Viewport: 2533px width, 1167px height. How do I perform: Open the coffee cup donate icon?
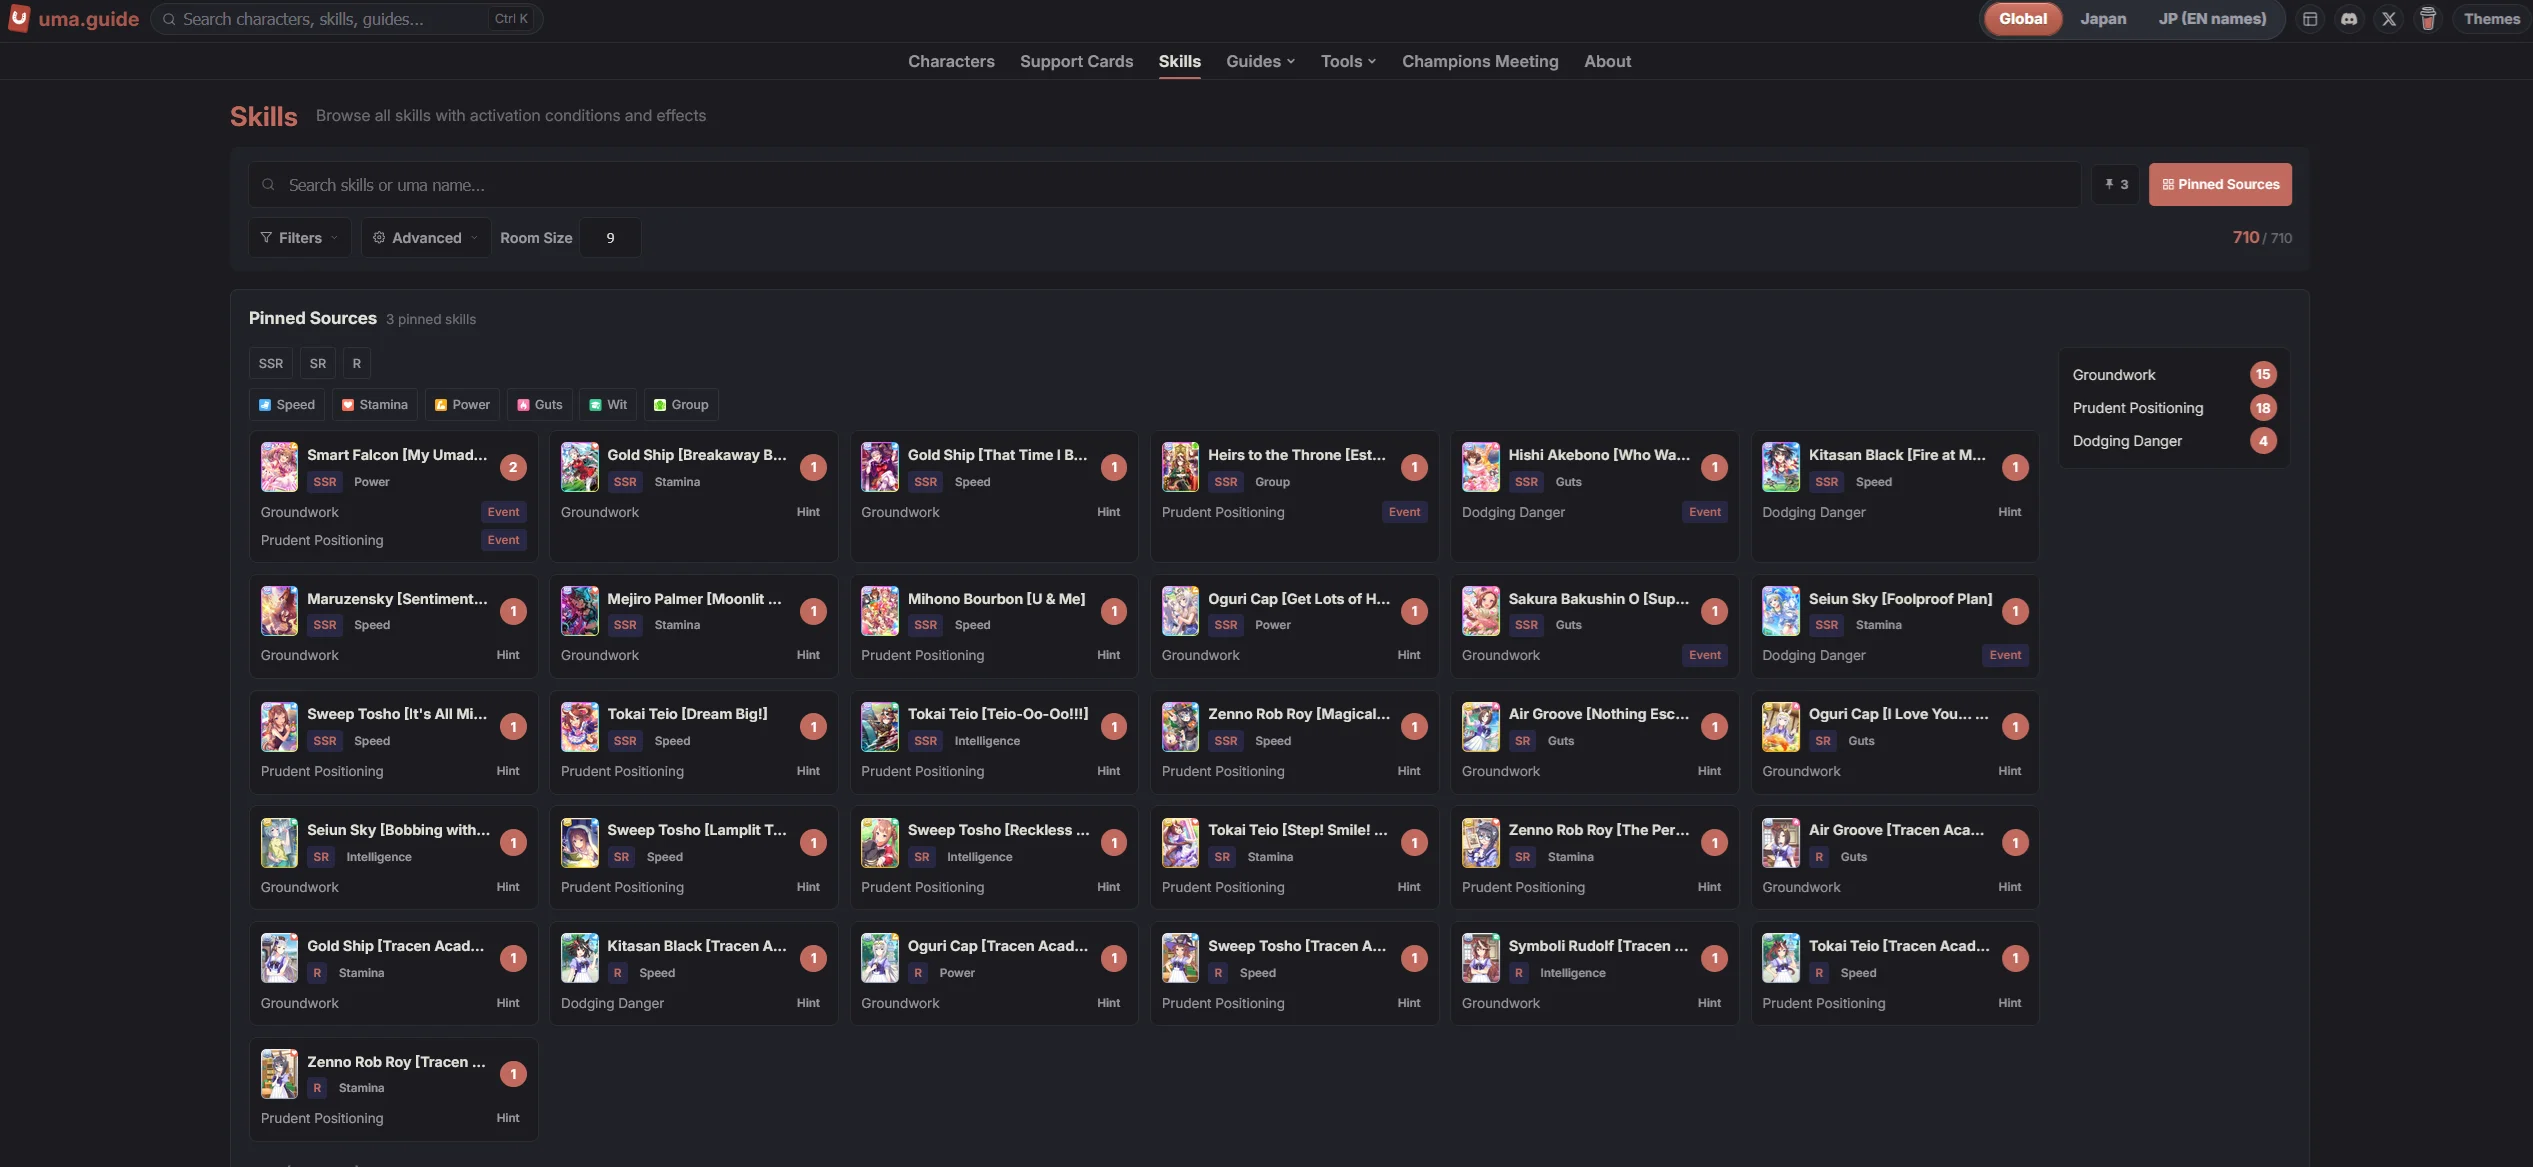tap(2428, 19)
